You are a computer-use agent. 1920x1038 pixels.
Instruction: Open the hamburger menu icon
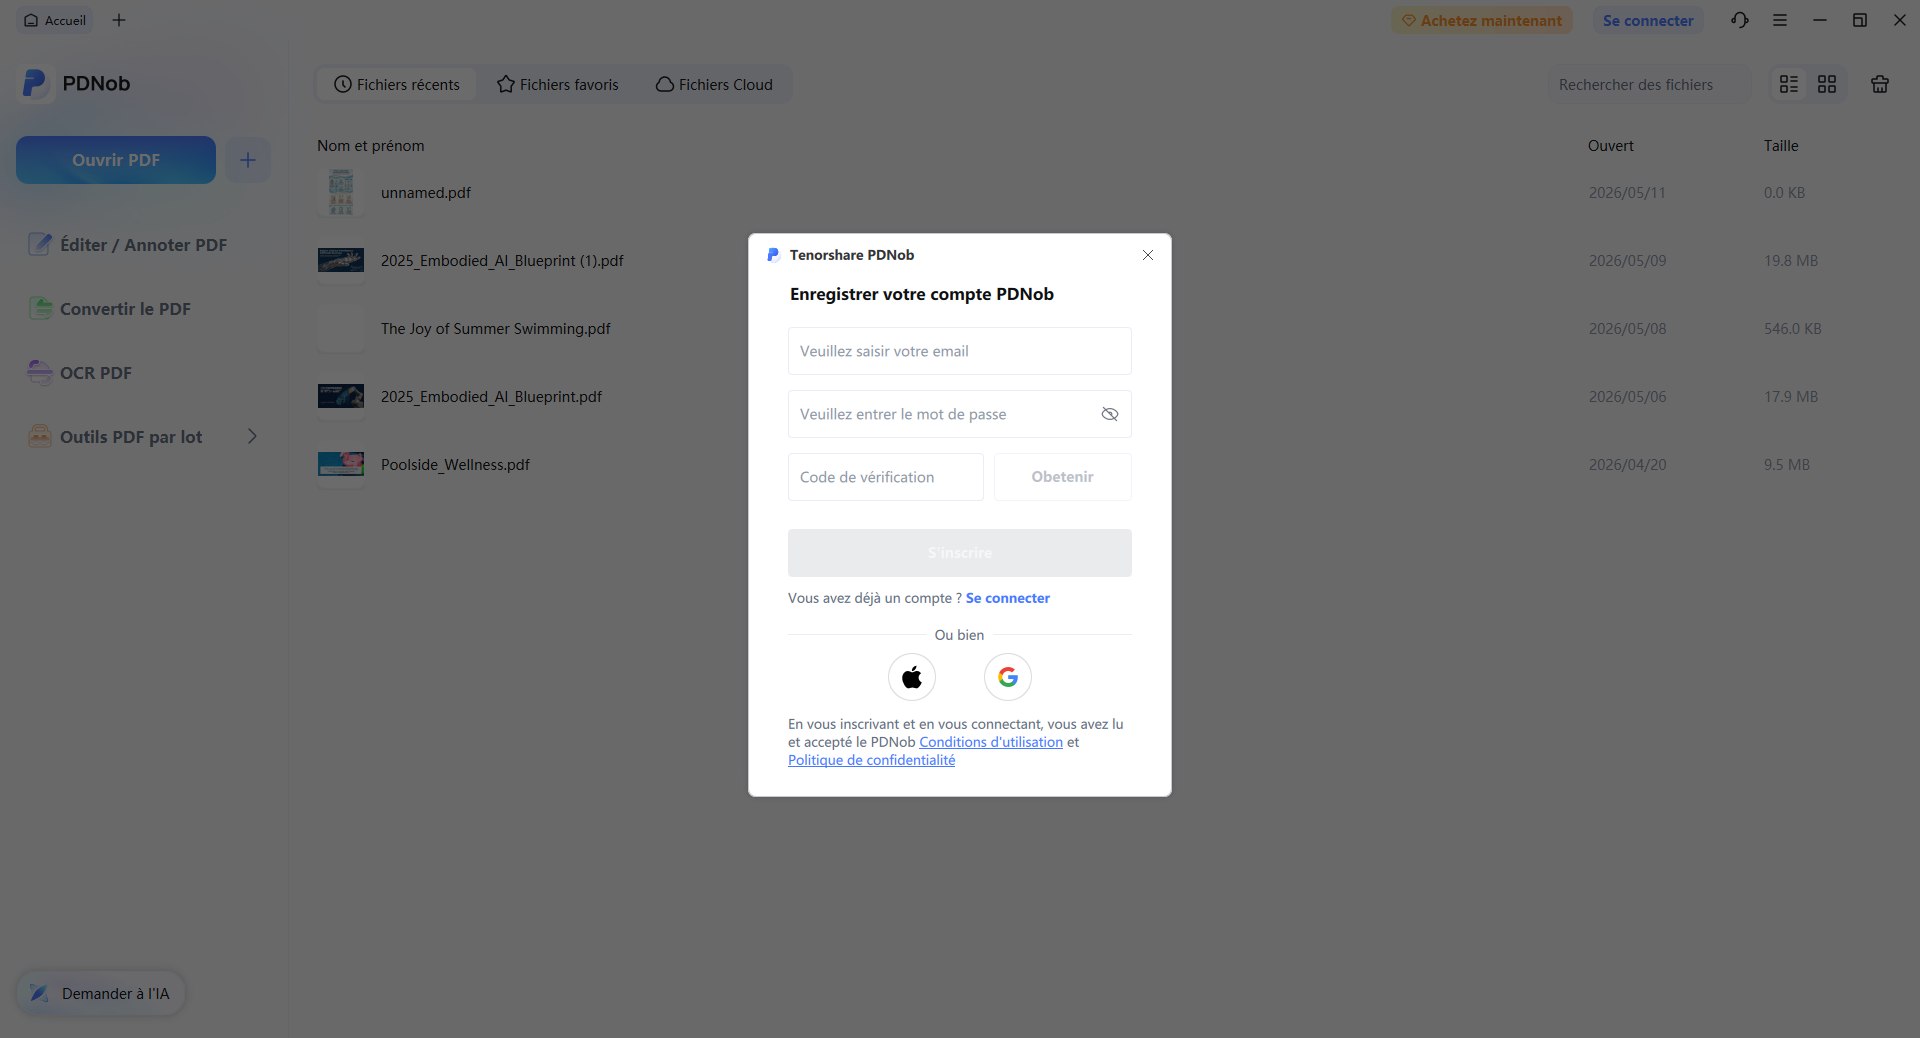[x=1780, y=20]
